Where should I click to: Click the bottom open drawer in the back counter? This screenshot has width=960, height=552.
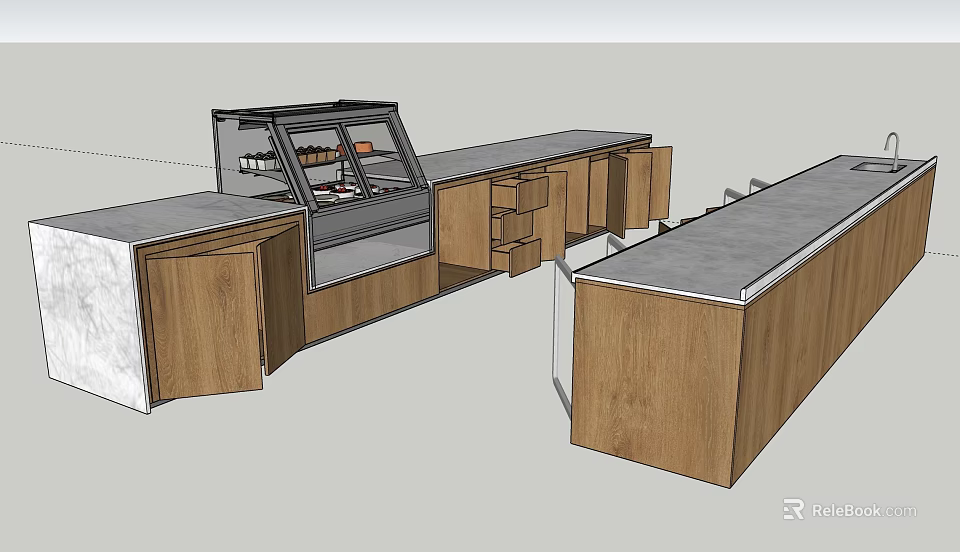point(516,257)
